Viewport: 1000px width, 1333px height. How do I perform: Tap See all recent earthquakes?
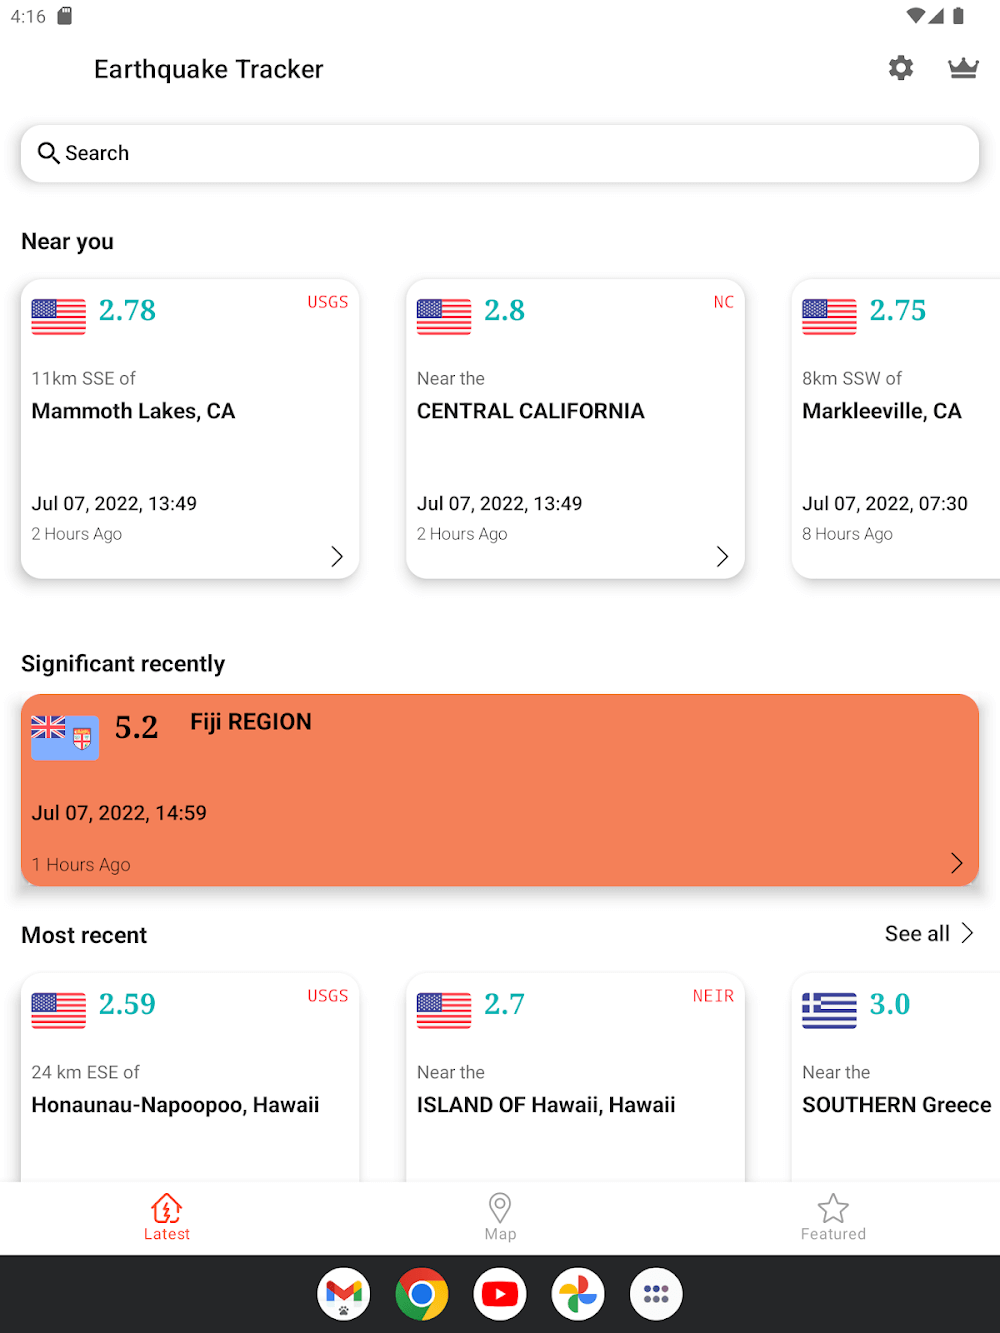[928, 934]
